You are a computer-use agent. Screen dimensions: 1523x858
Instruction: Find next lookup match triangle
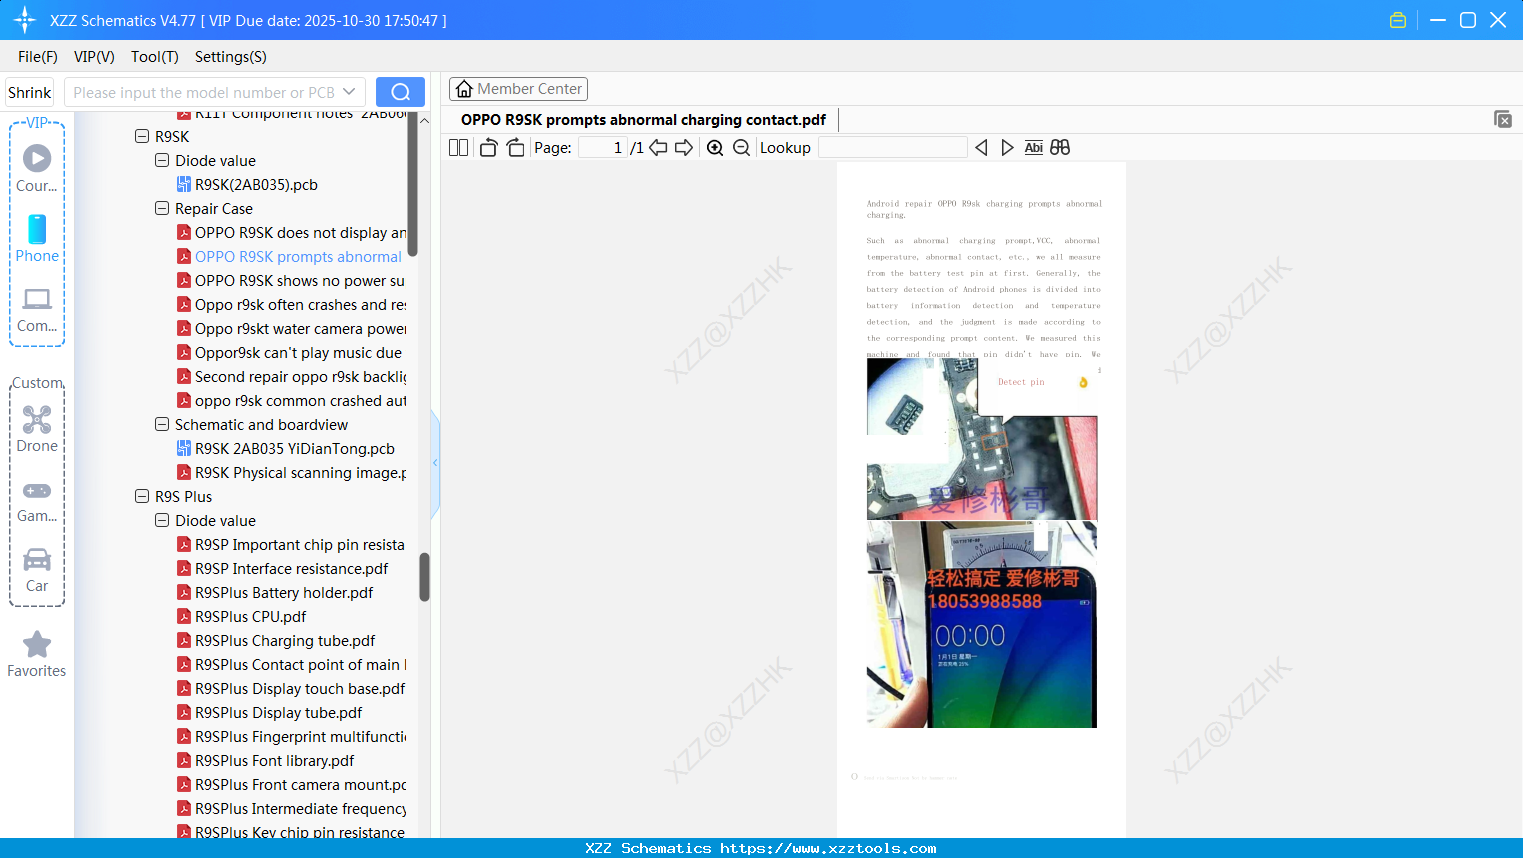click(x=1007, y=148)
